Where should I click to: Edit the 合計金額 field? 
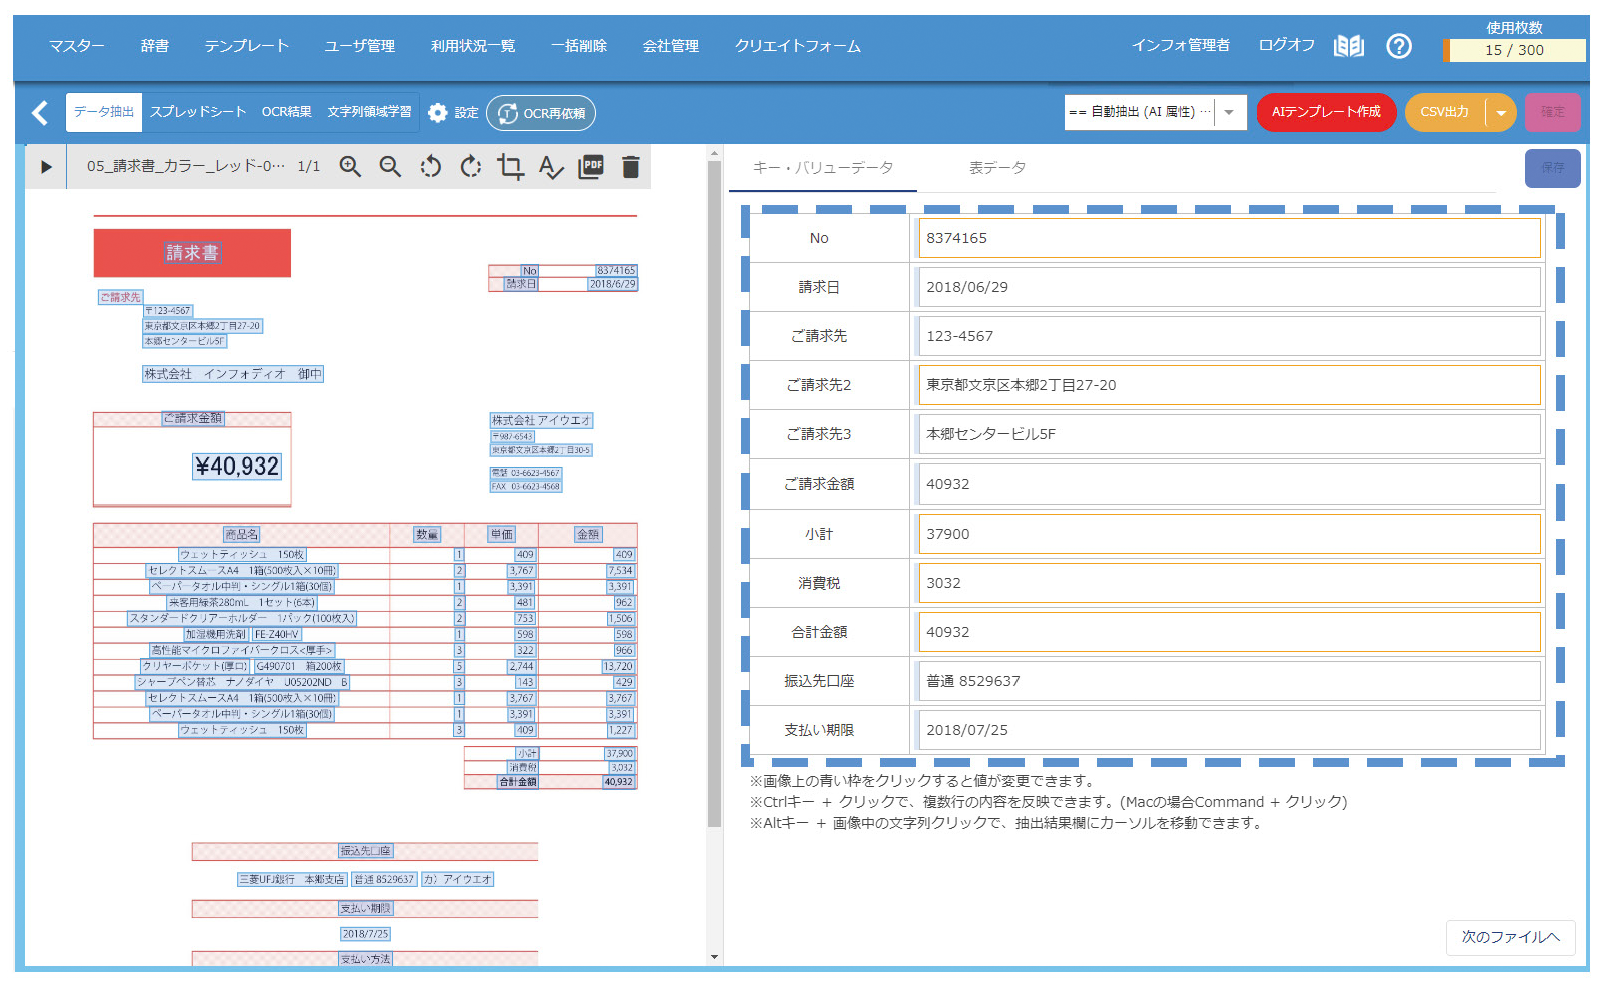pos(1229,632)
